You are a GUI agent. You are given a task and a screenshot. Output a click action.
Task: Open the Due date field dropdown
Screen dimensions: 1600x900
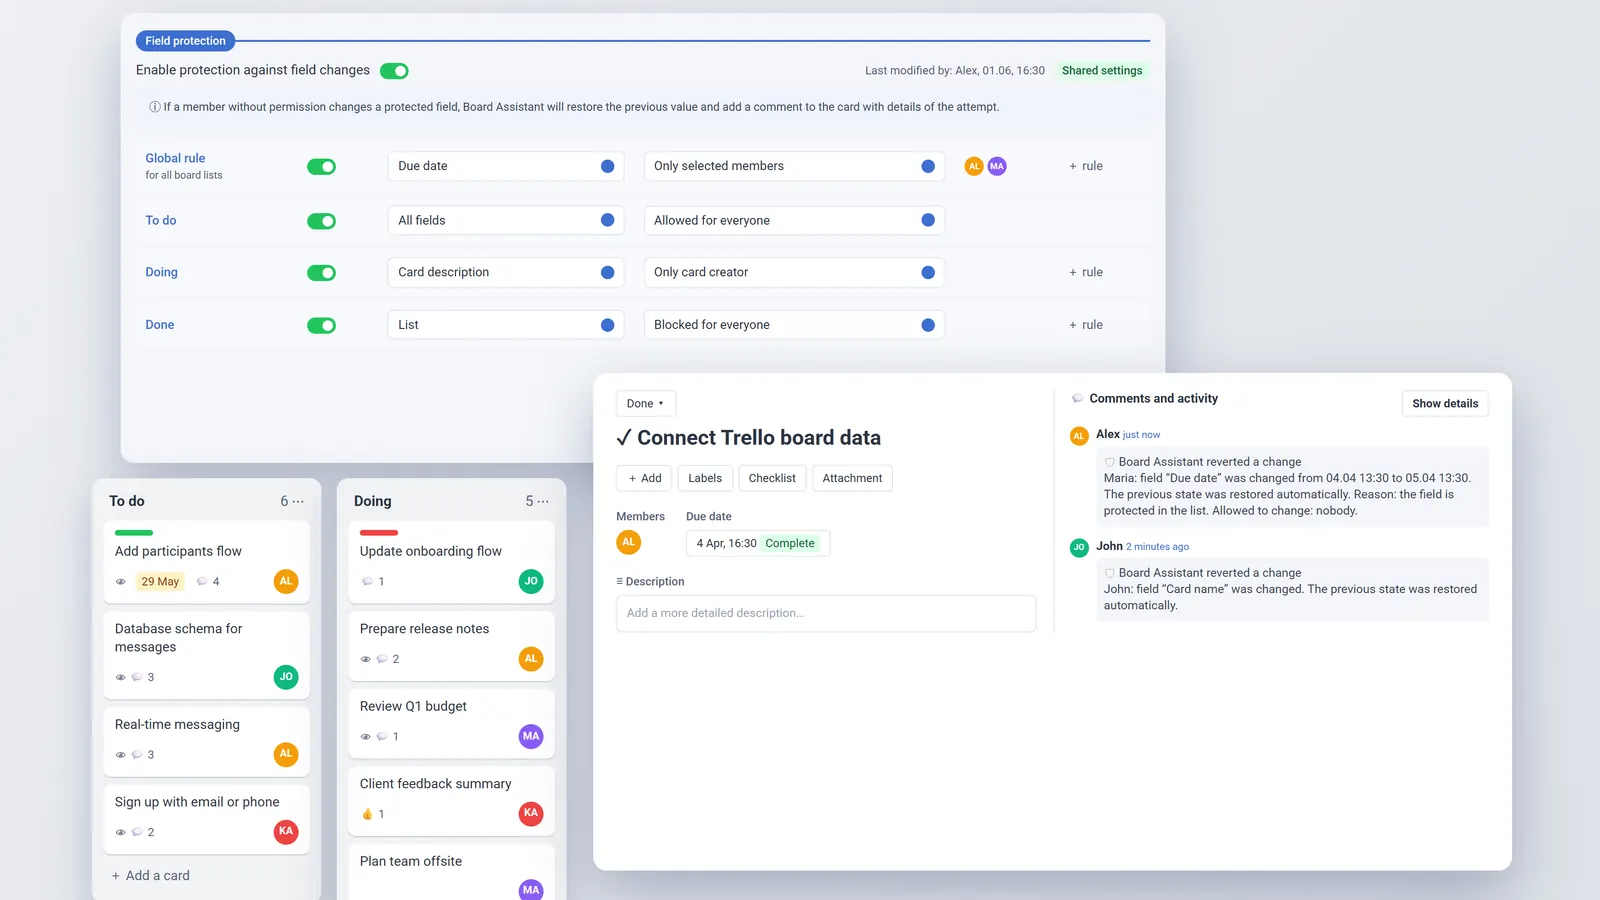(506, 166)
